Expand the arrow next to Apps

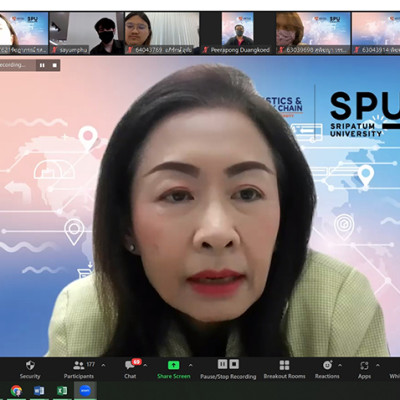tap(378, 365)
